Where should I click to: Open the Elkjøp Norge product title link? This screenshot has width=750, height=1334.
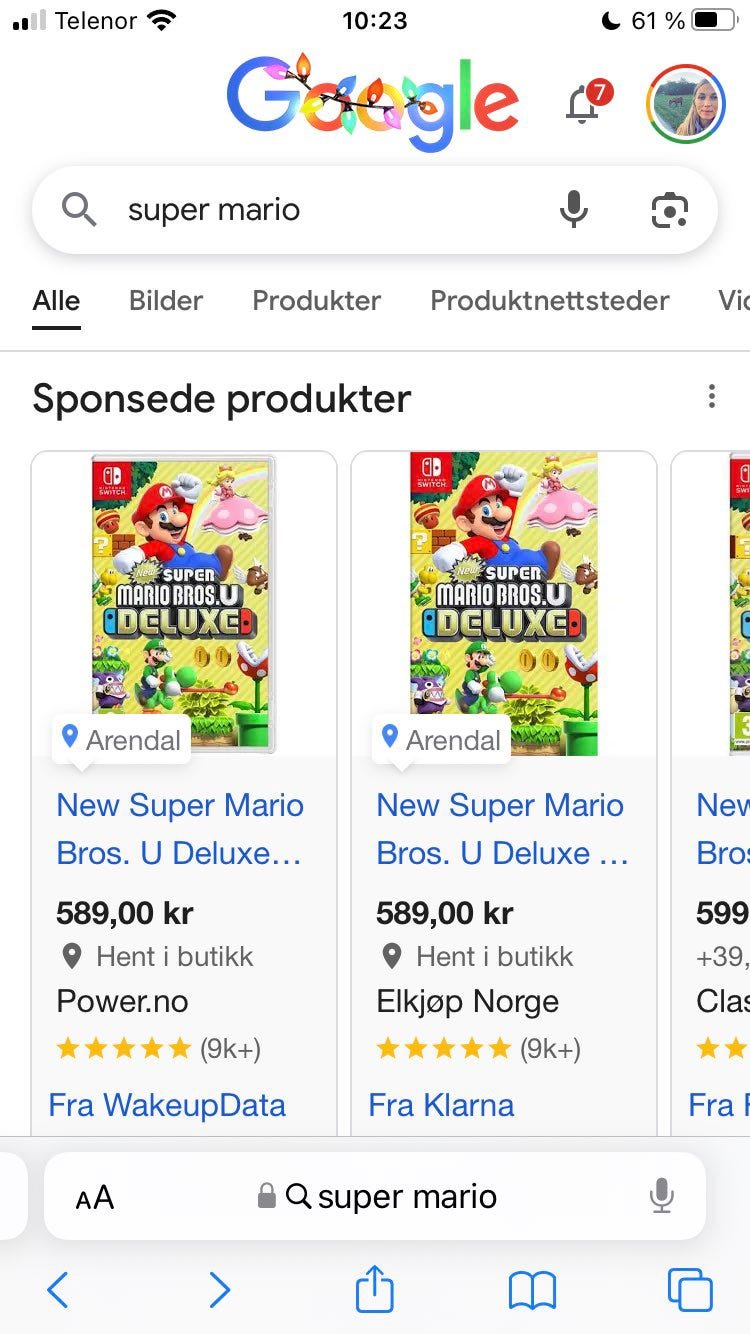pyautogui.click(x=501, y=829)
